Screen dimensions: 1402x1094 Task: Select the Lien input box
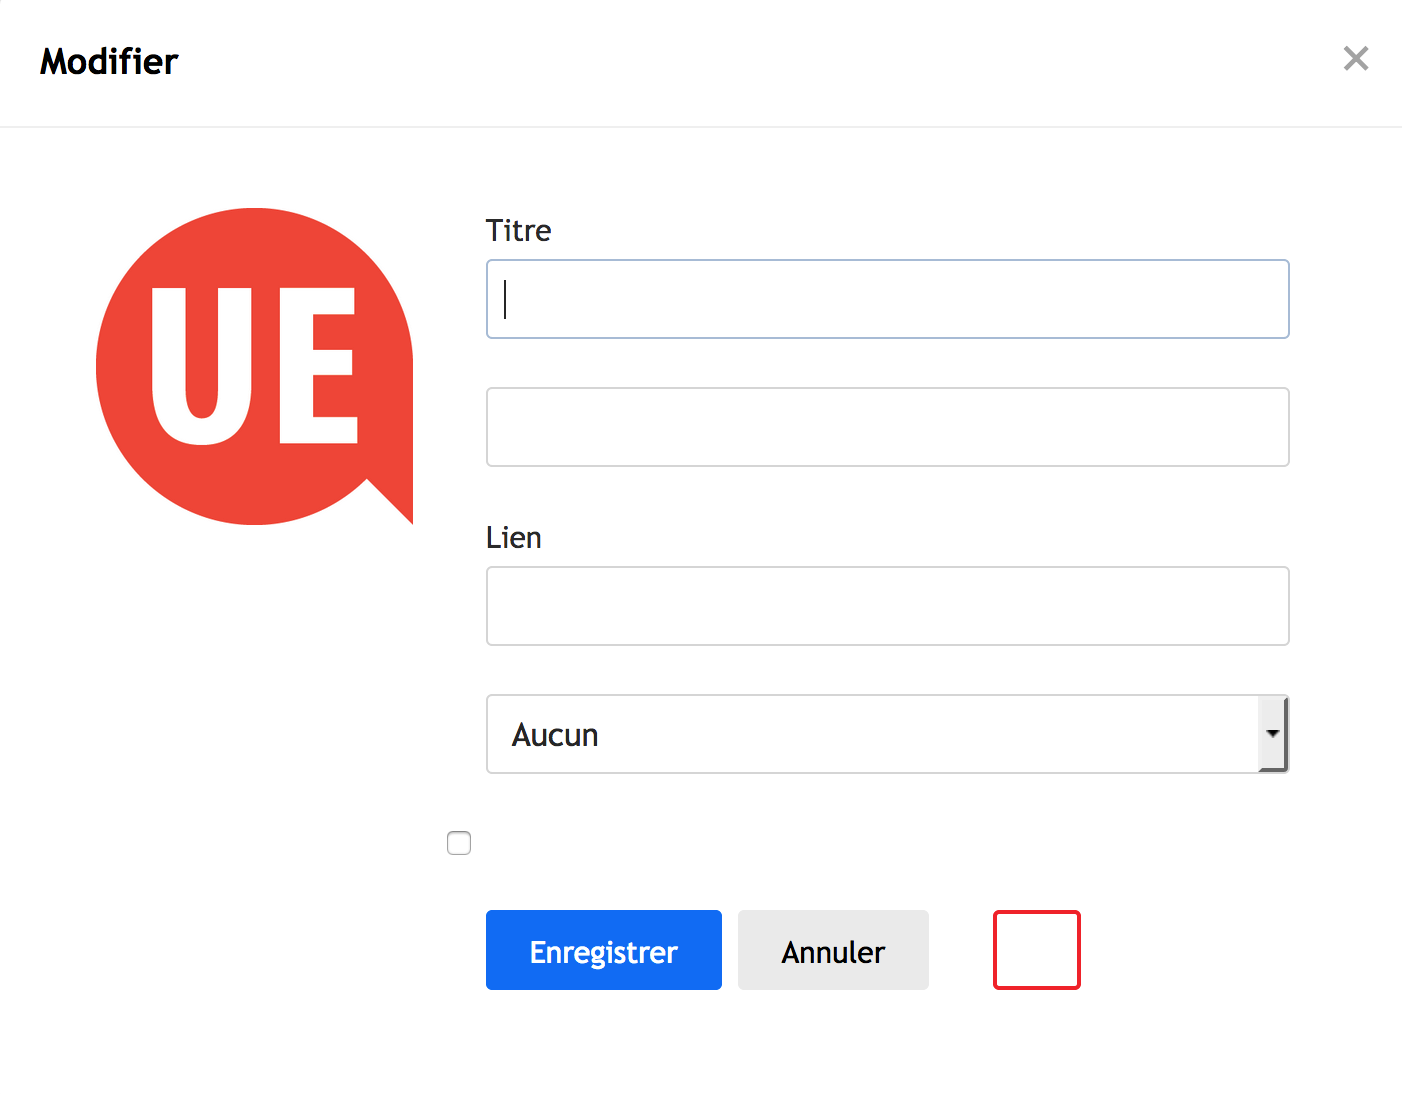[x=887, y=606]
